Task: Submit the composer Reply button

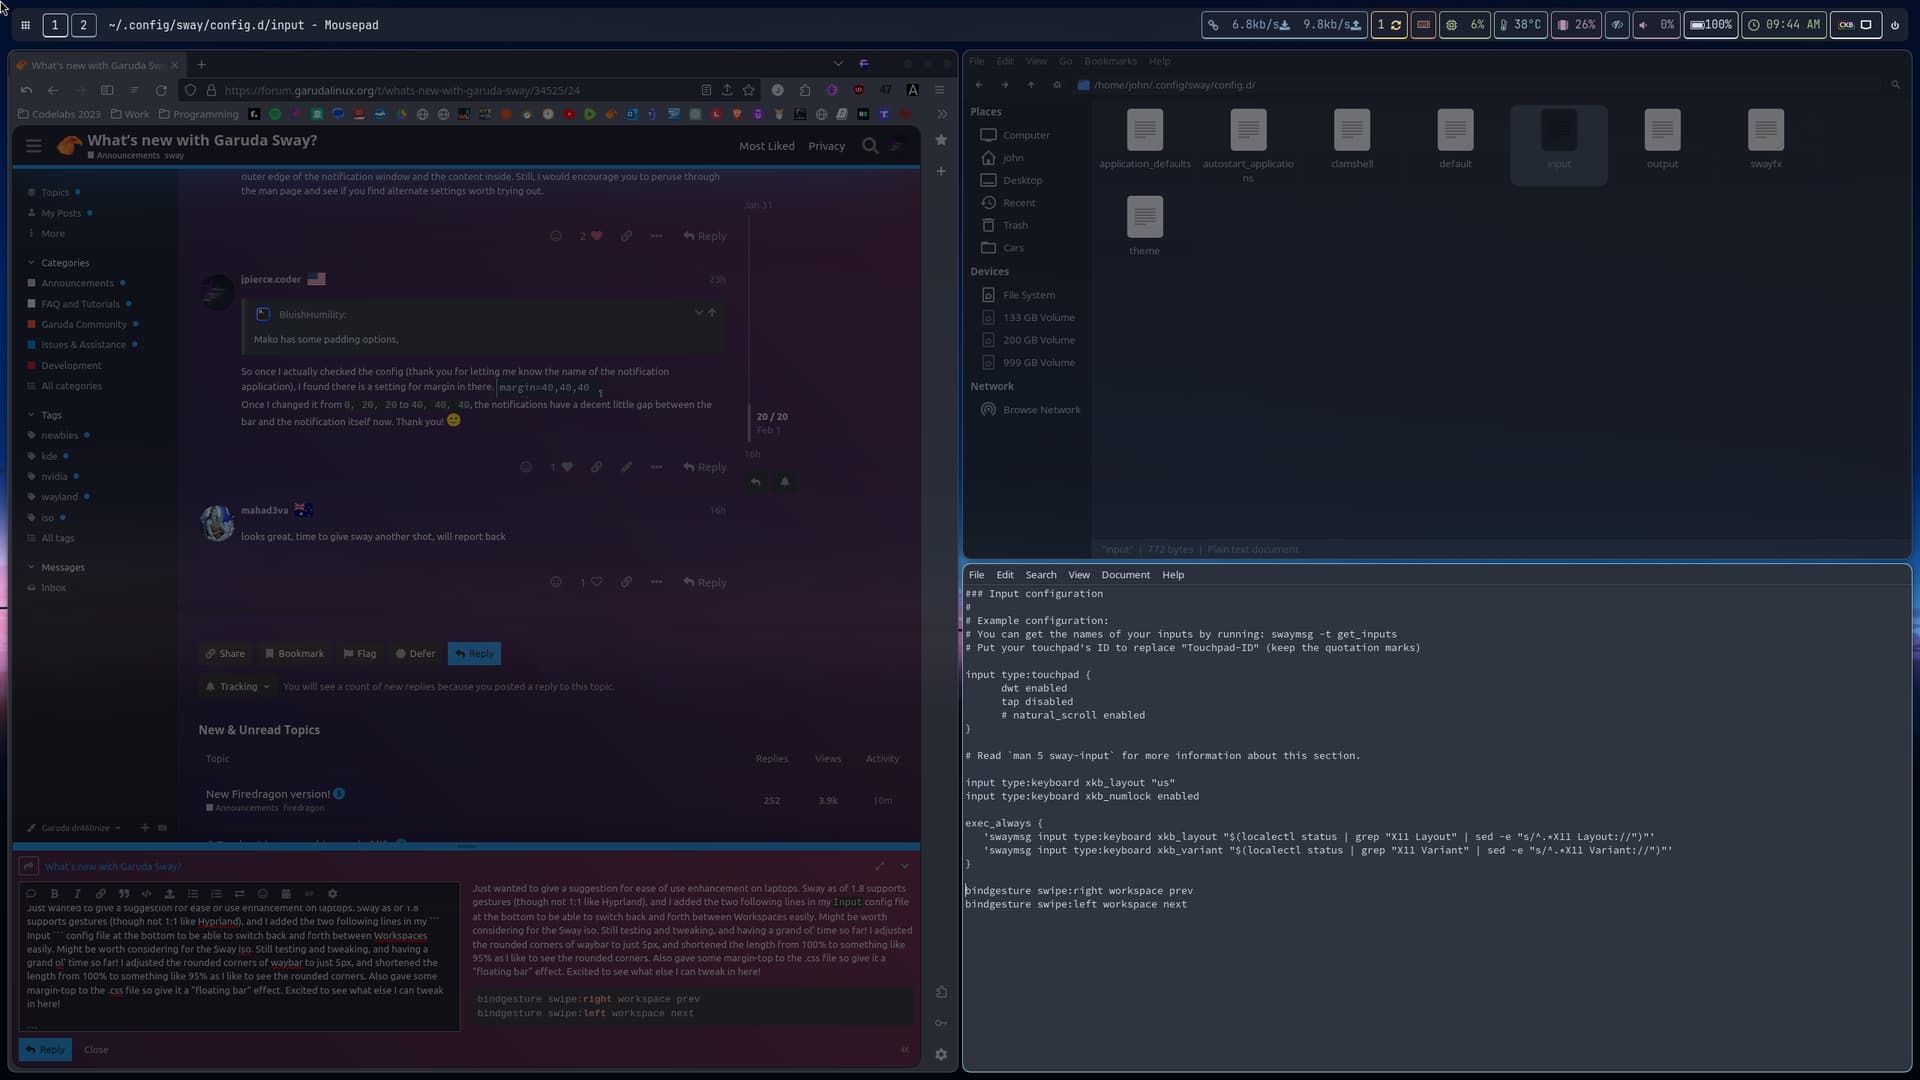Action: tap(45, 1050)
